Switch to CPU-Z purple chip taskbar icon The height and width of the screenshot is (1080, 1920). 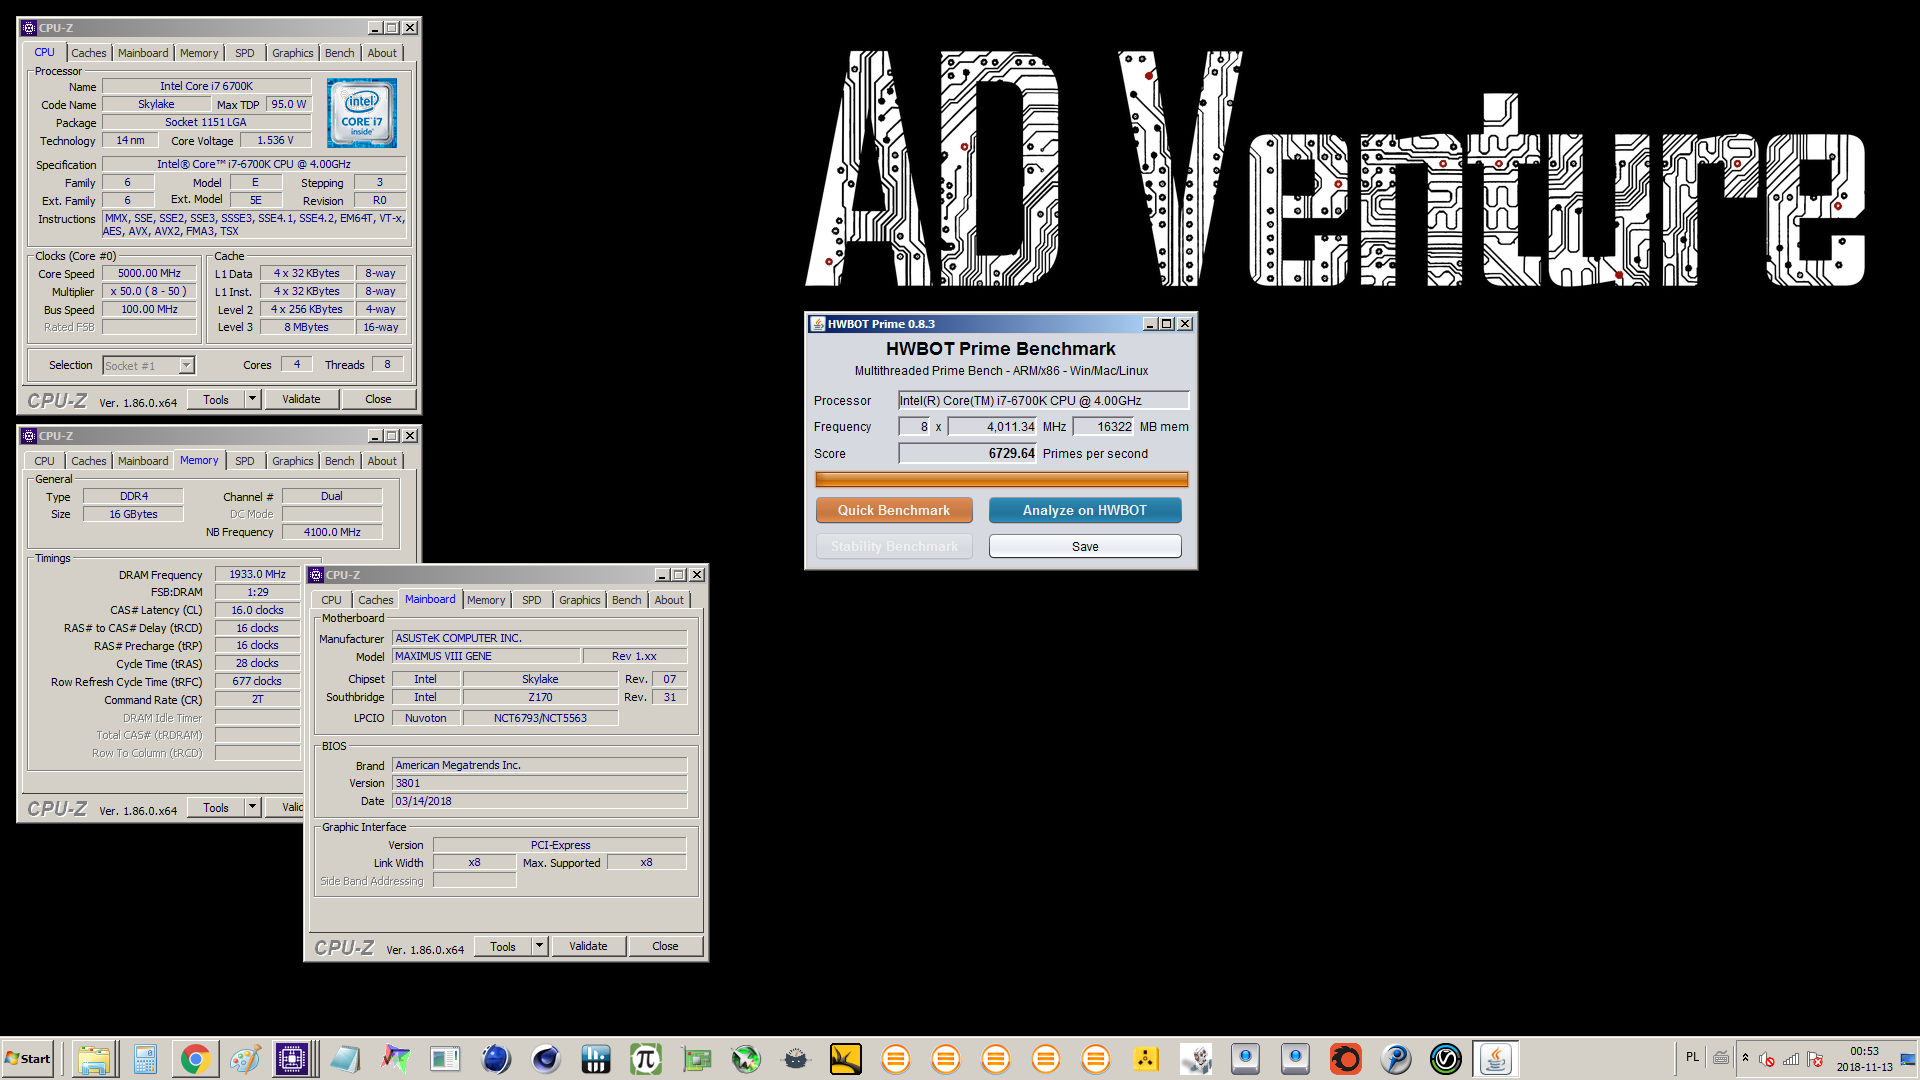click(x=293, y=1059)
